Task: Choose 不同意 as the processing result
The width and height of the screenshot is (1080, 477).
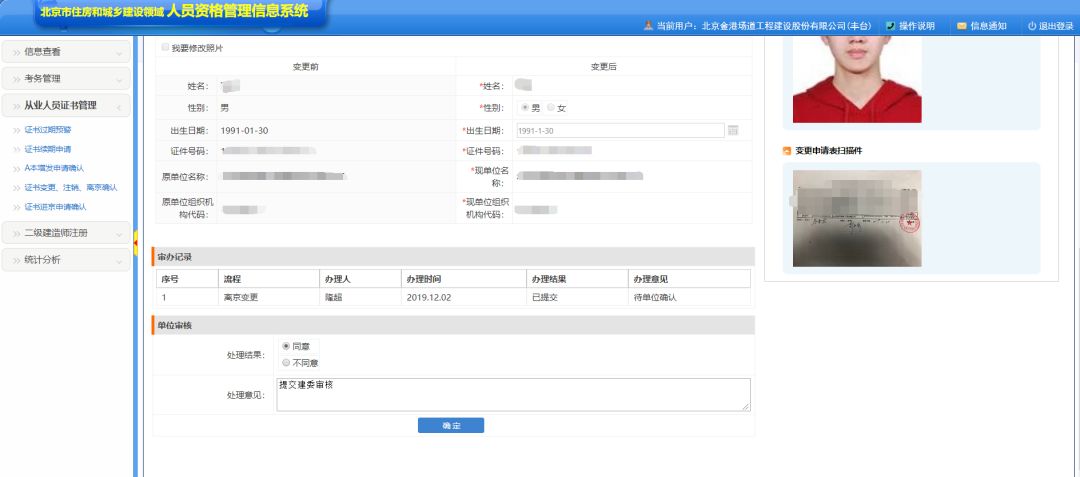Action: (287, 362)
